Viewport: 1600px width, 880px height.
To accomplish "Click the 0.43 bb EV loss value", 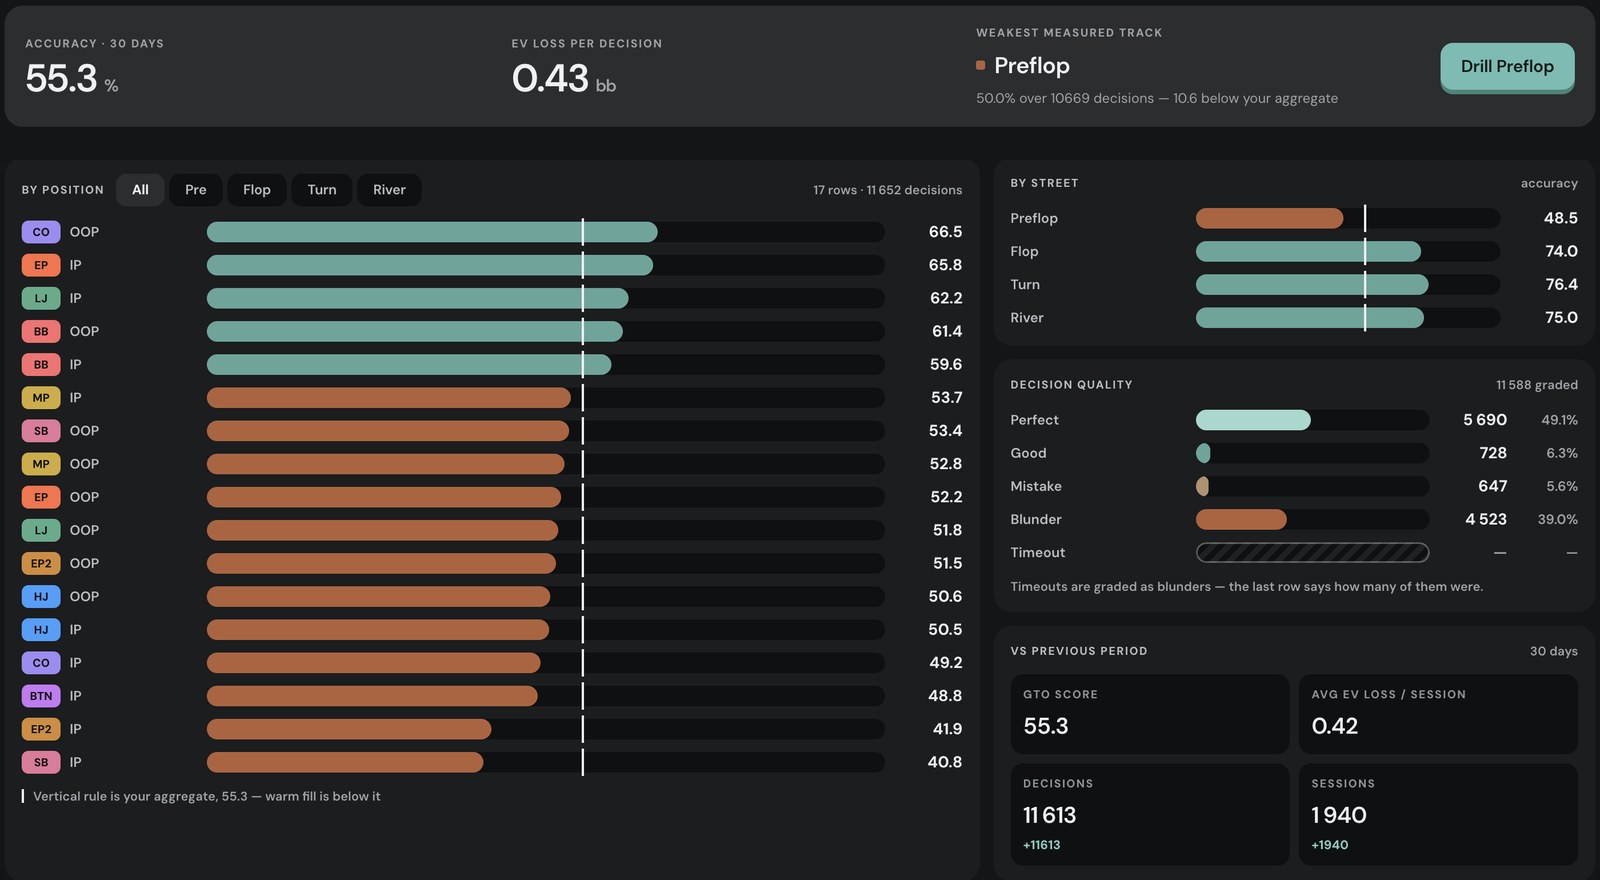I will [x=564, y=78].
